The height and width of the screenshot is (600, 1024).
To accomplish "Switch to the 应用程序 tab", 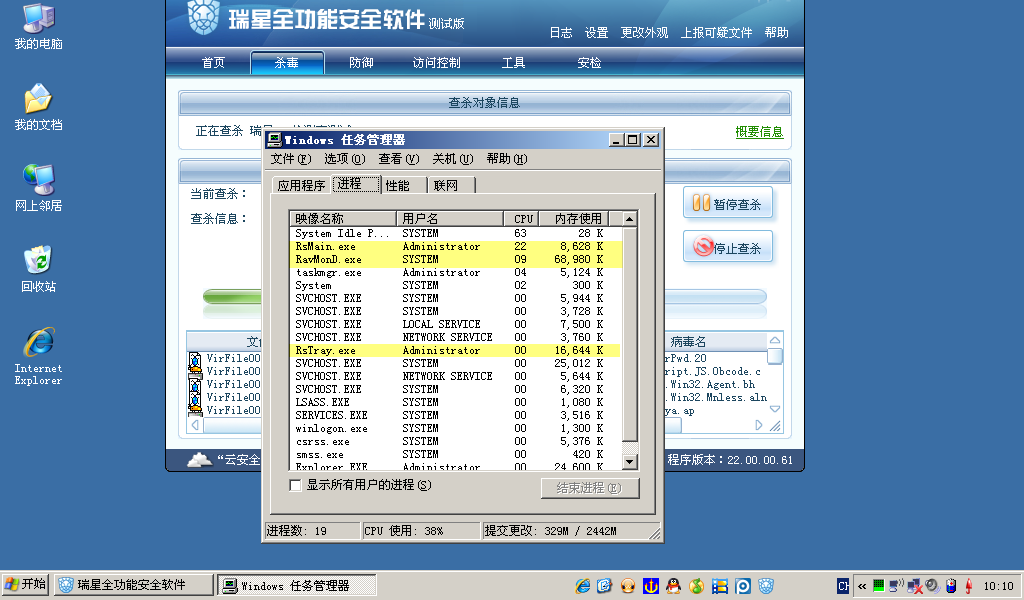I will click(301, 185).
